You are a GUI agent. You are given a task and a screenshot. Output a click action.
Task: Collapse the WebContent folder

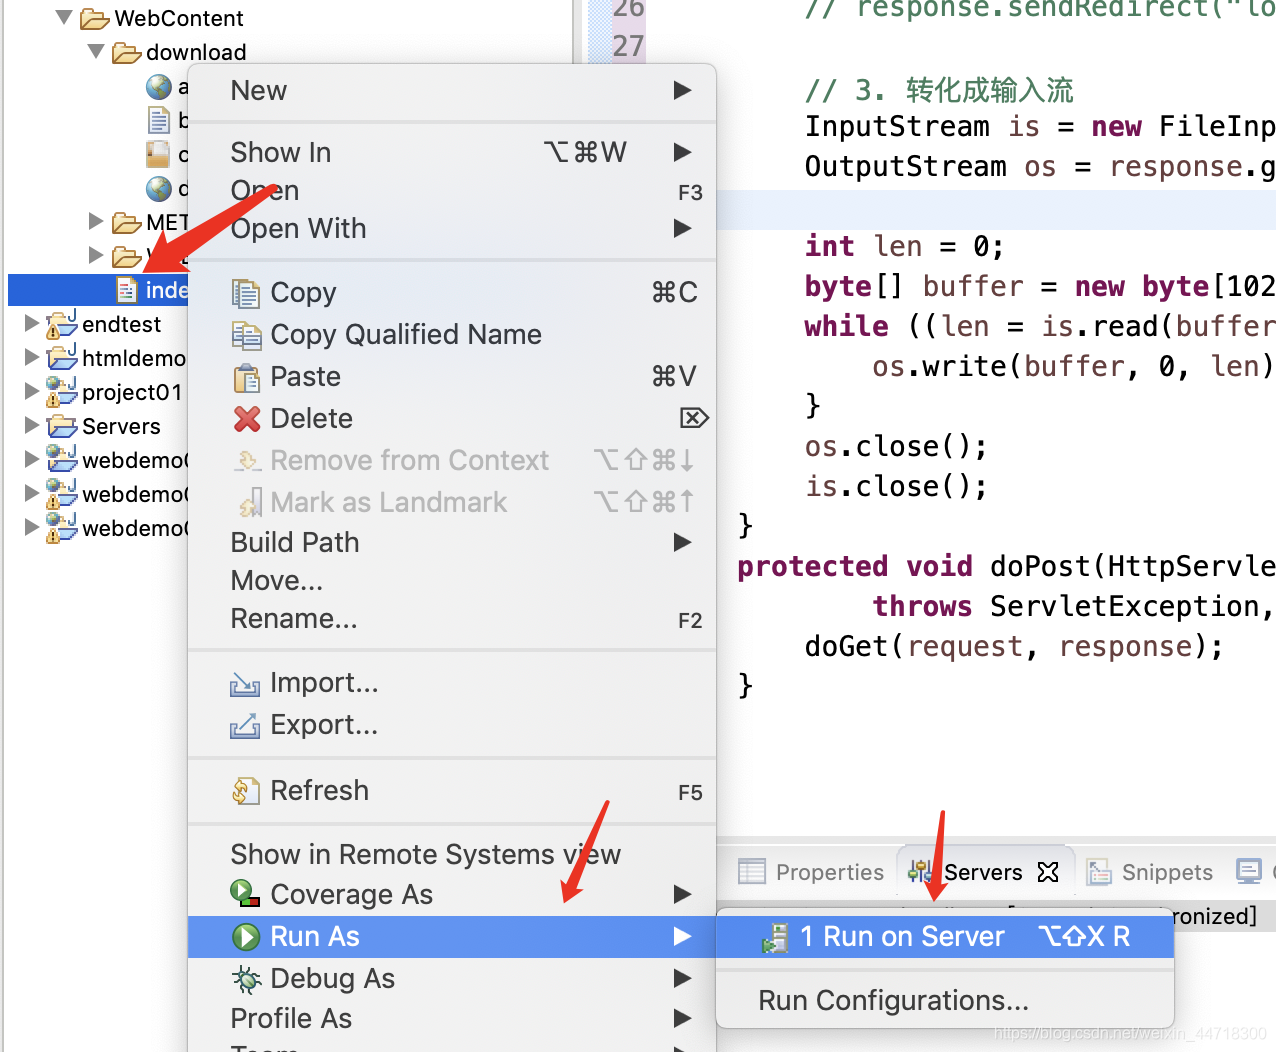point(64,17)
